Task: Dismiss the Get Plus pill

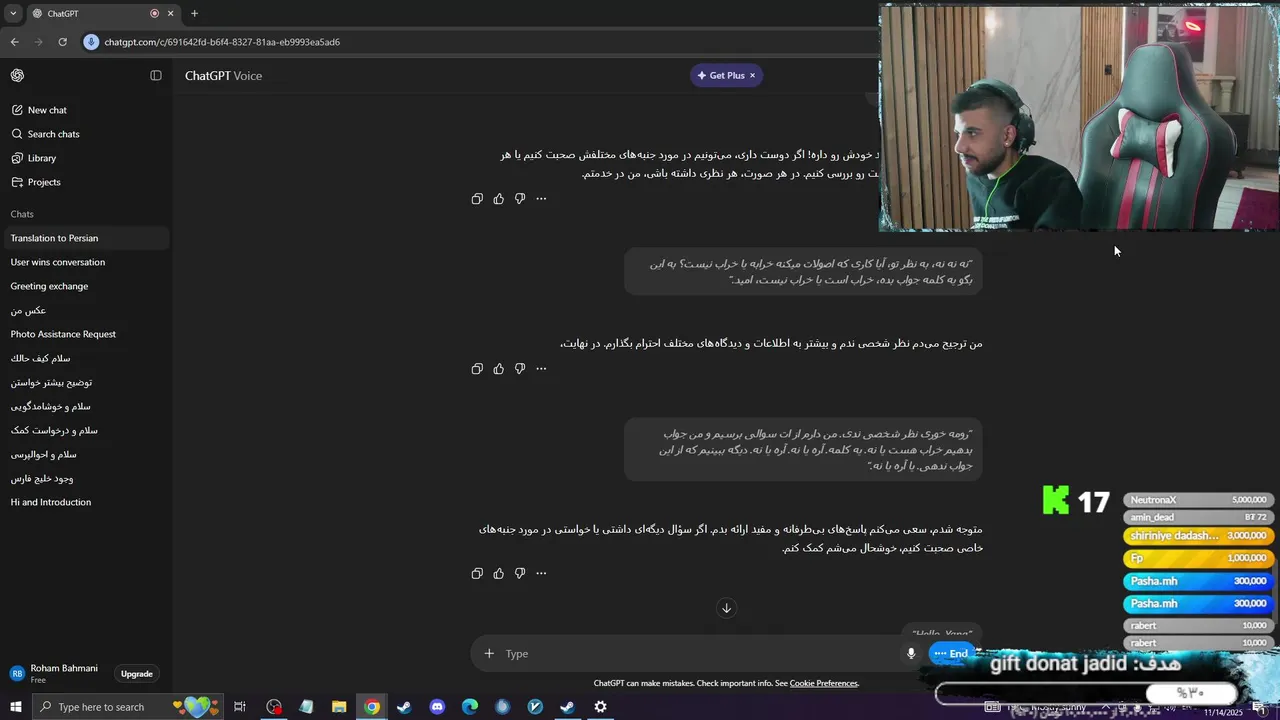Action: pos(753,76)
